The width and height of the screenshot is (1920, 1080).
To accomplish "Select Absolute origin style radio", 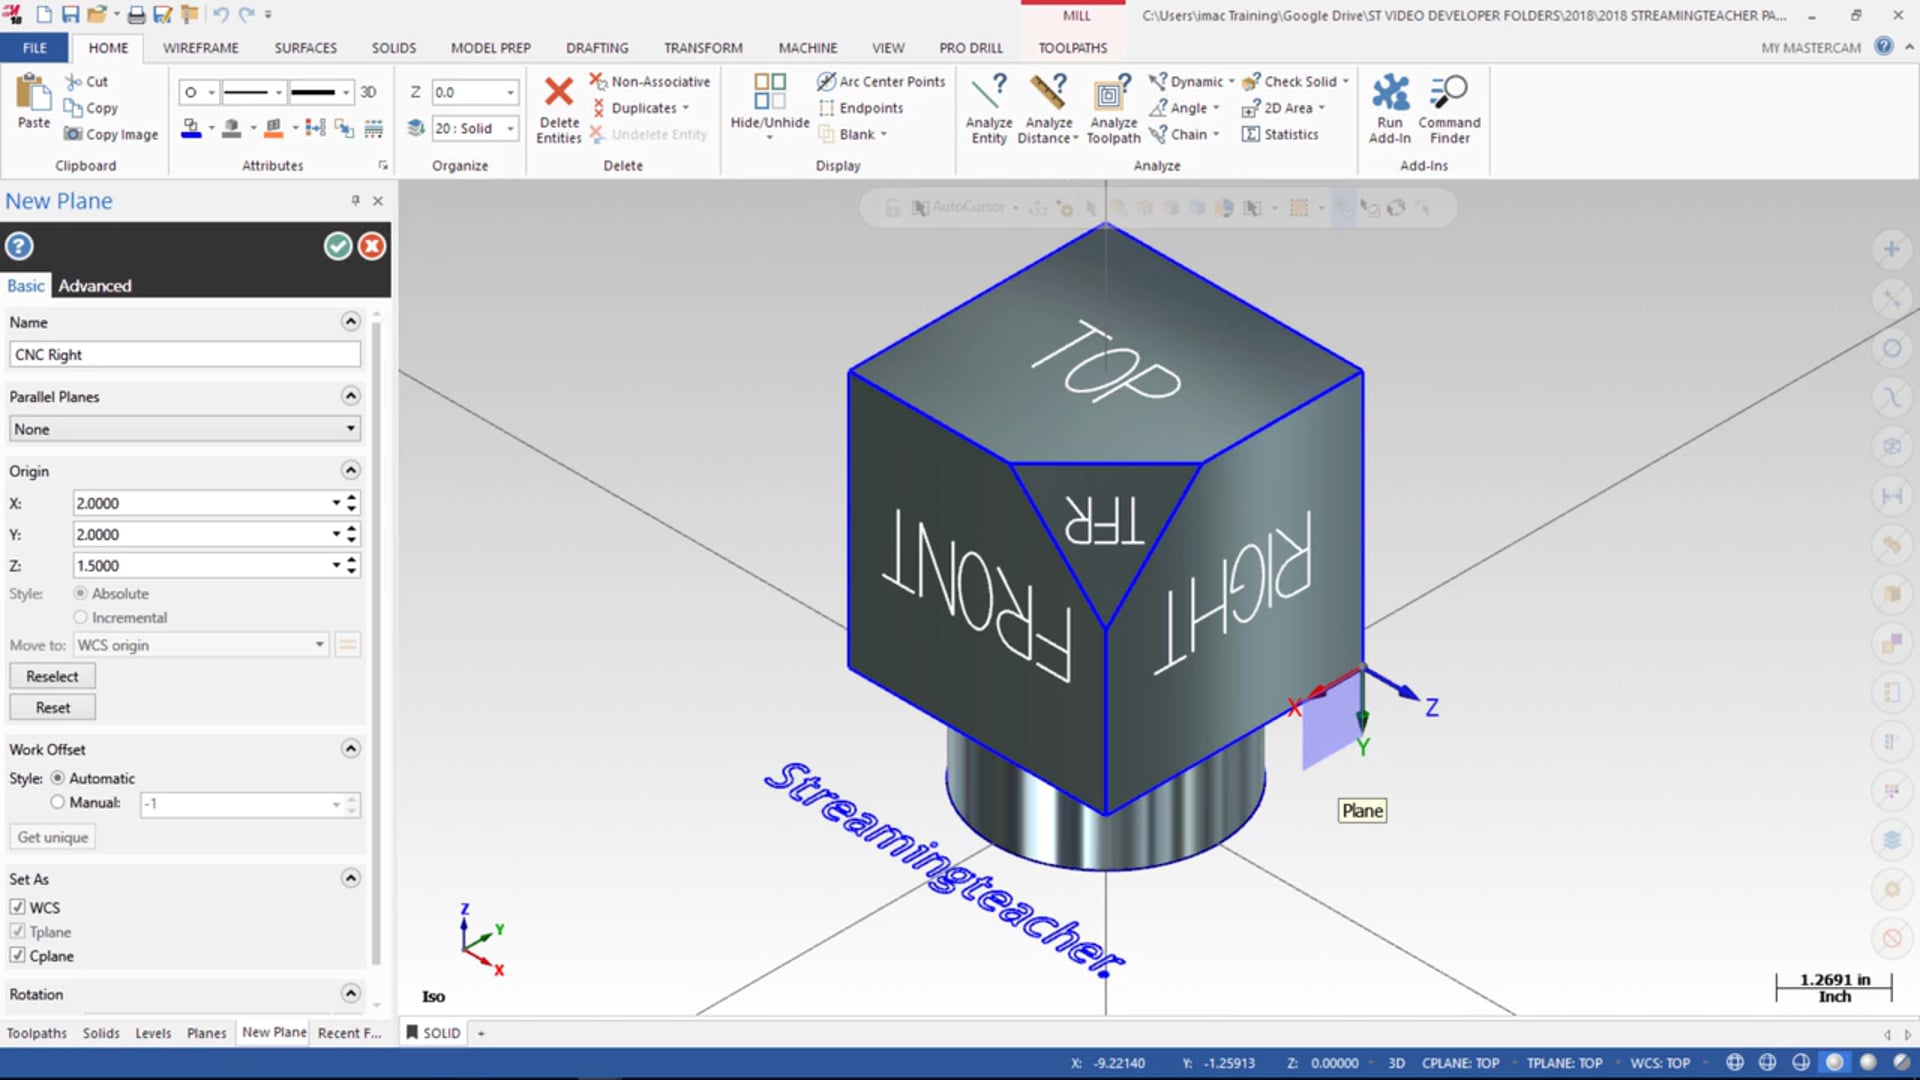I will (80, 593).
